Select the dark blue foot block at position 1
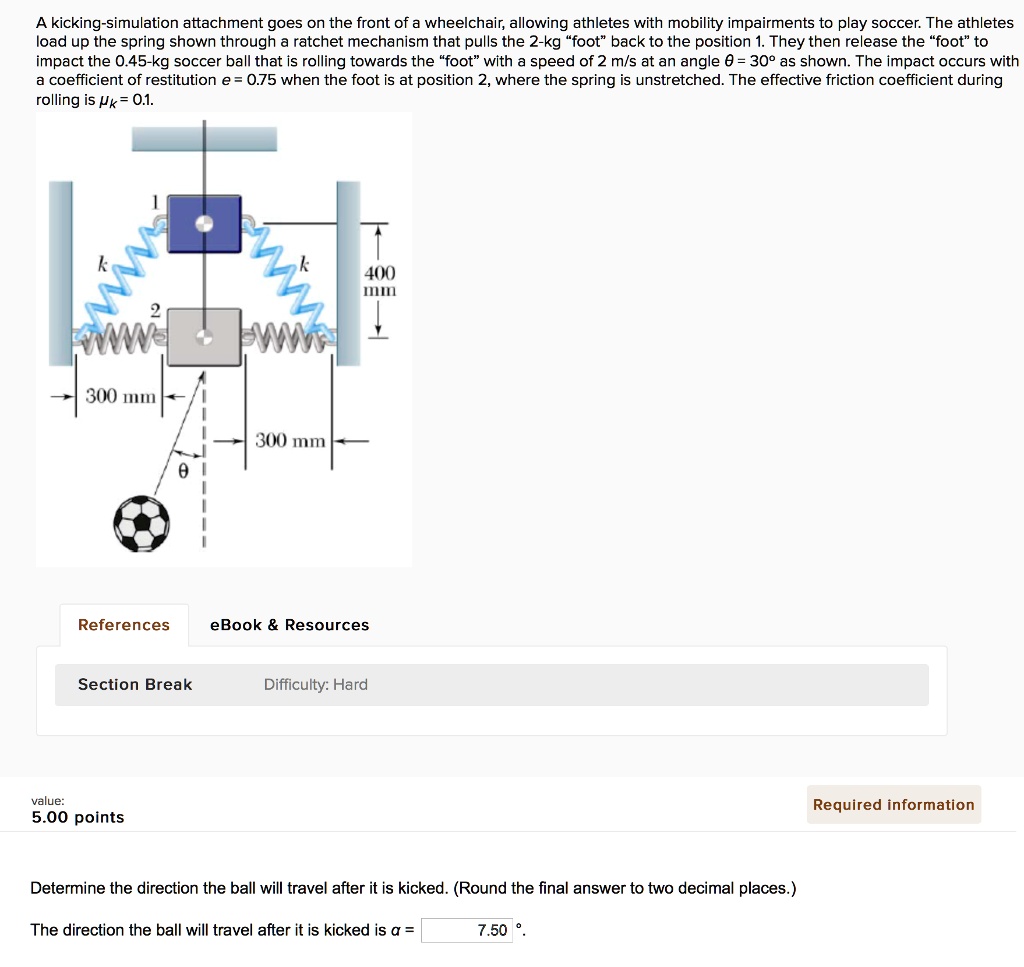 coord(203,223)
